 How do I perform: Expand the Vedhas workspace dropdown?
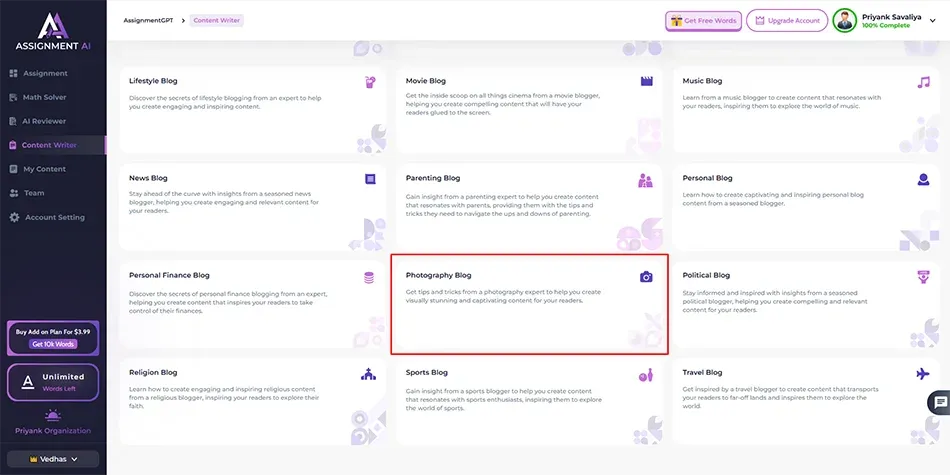click(53, 459)
